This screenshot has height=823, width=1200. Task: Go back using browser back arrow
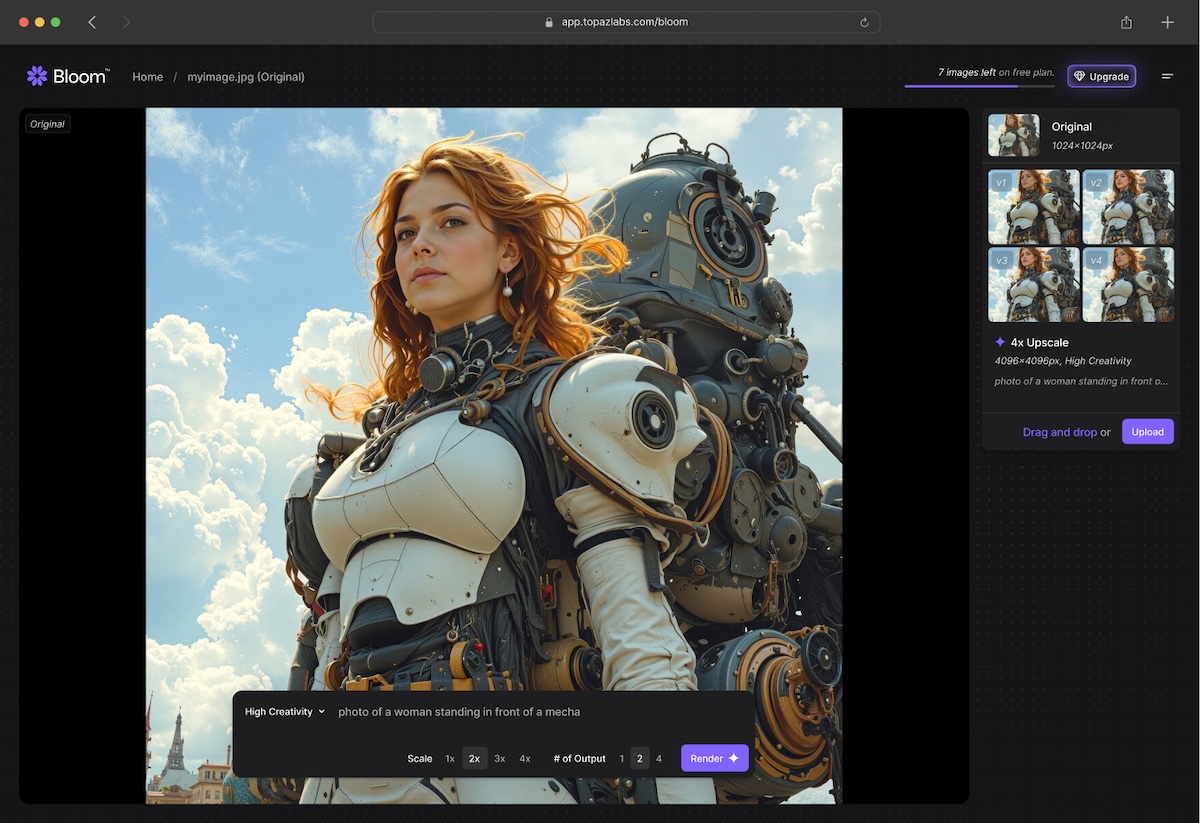(92, 22)
